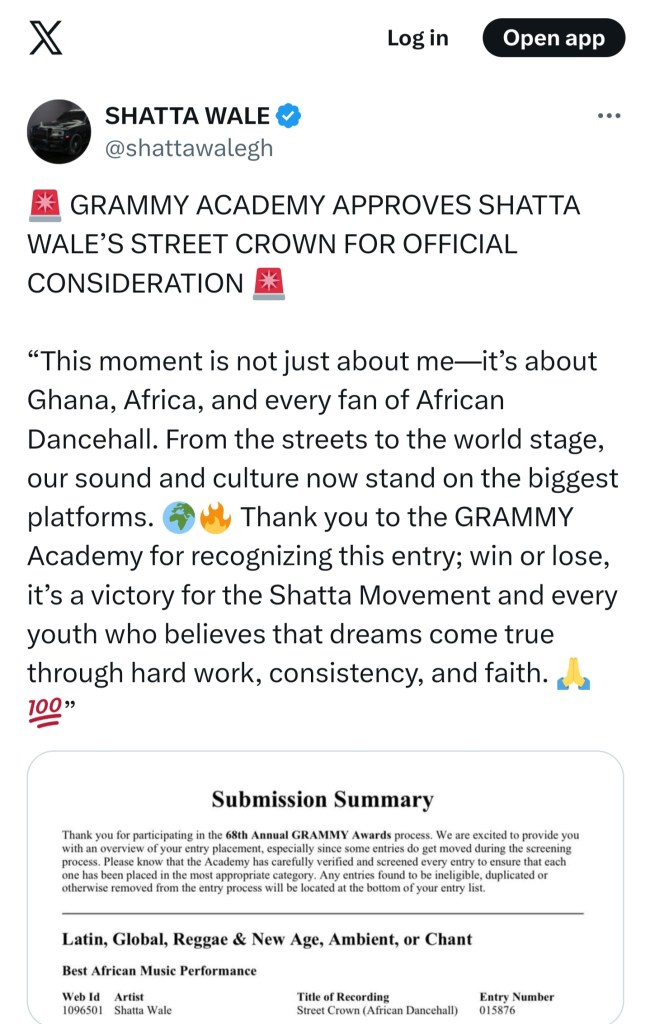Tap the Log in link

coord(418,38)
